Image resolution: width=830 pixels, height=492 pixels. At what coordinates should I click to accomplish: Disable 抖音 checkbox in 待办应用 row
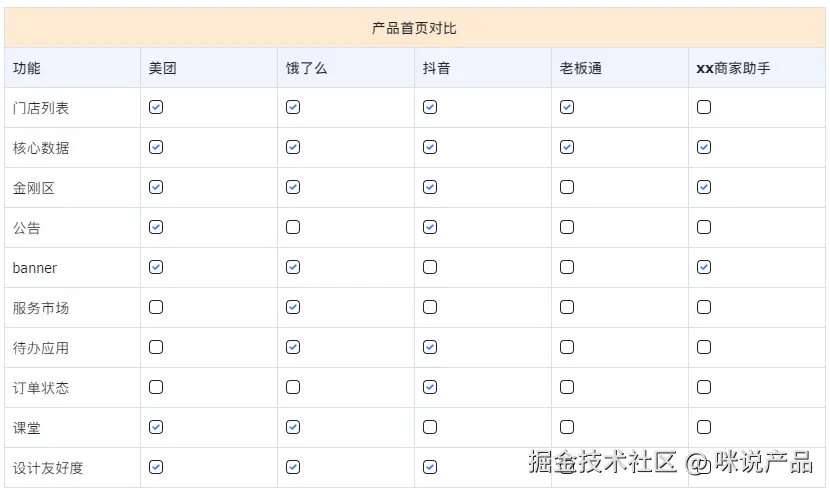[430, 347]
